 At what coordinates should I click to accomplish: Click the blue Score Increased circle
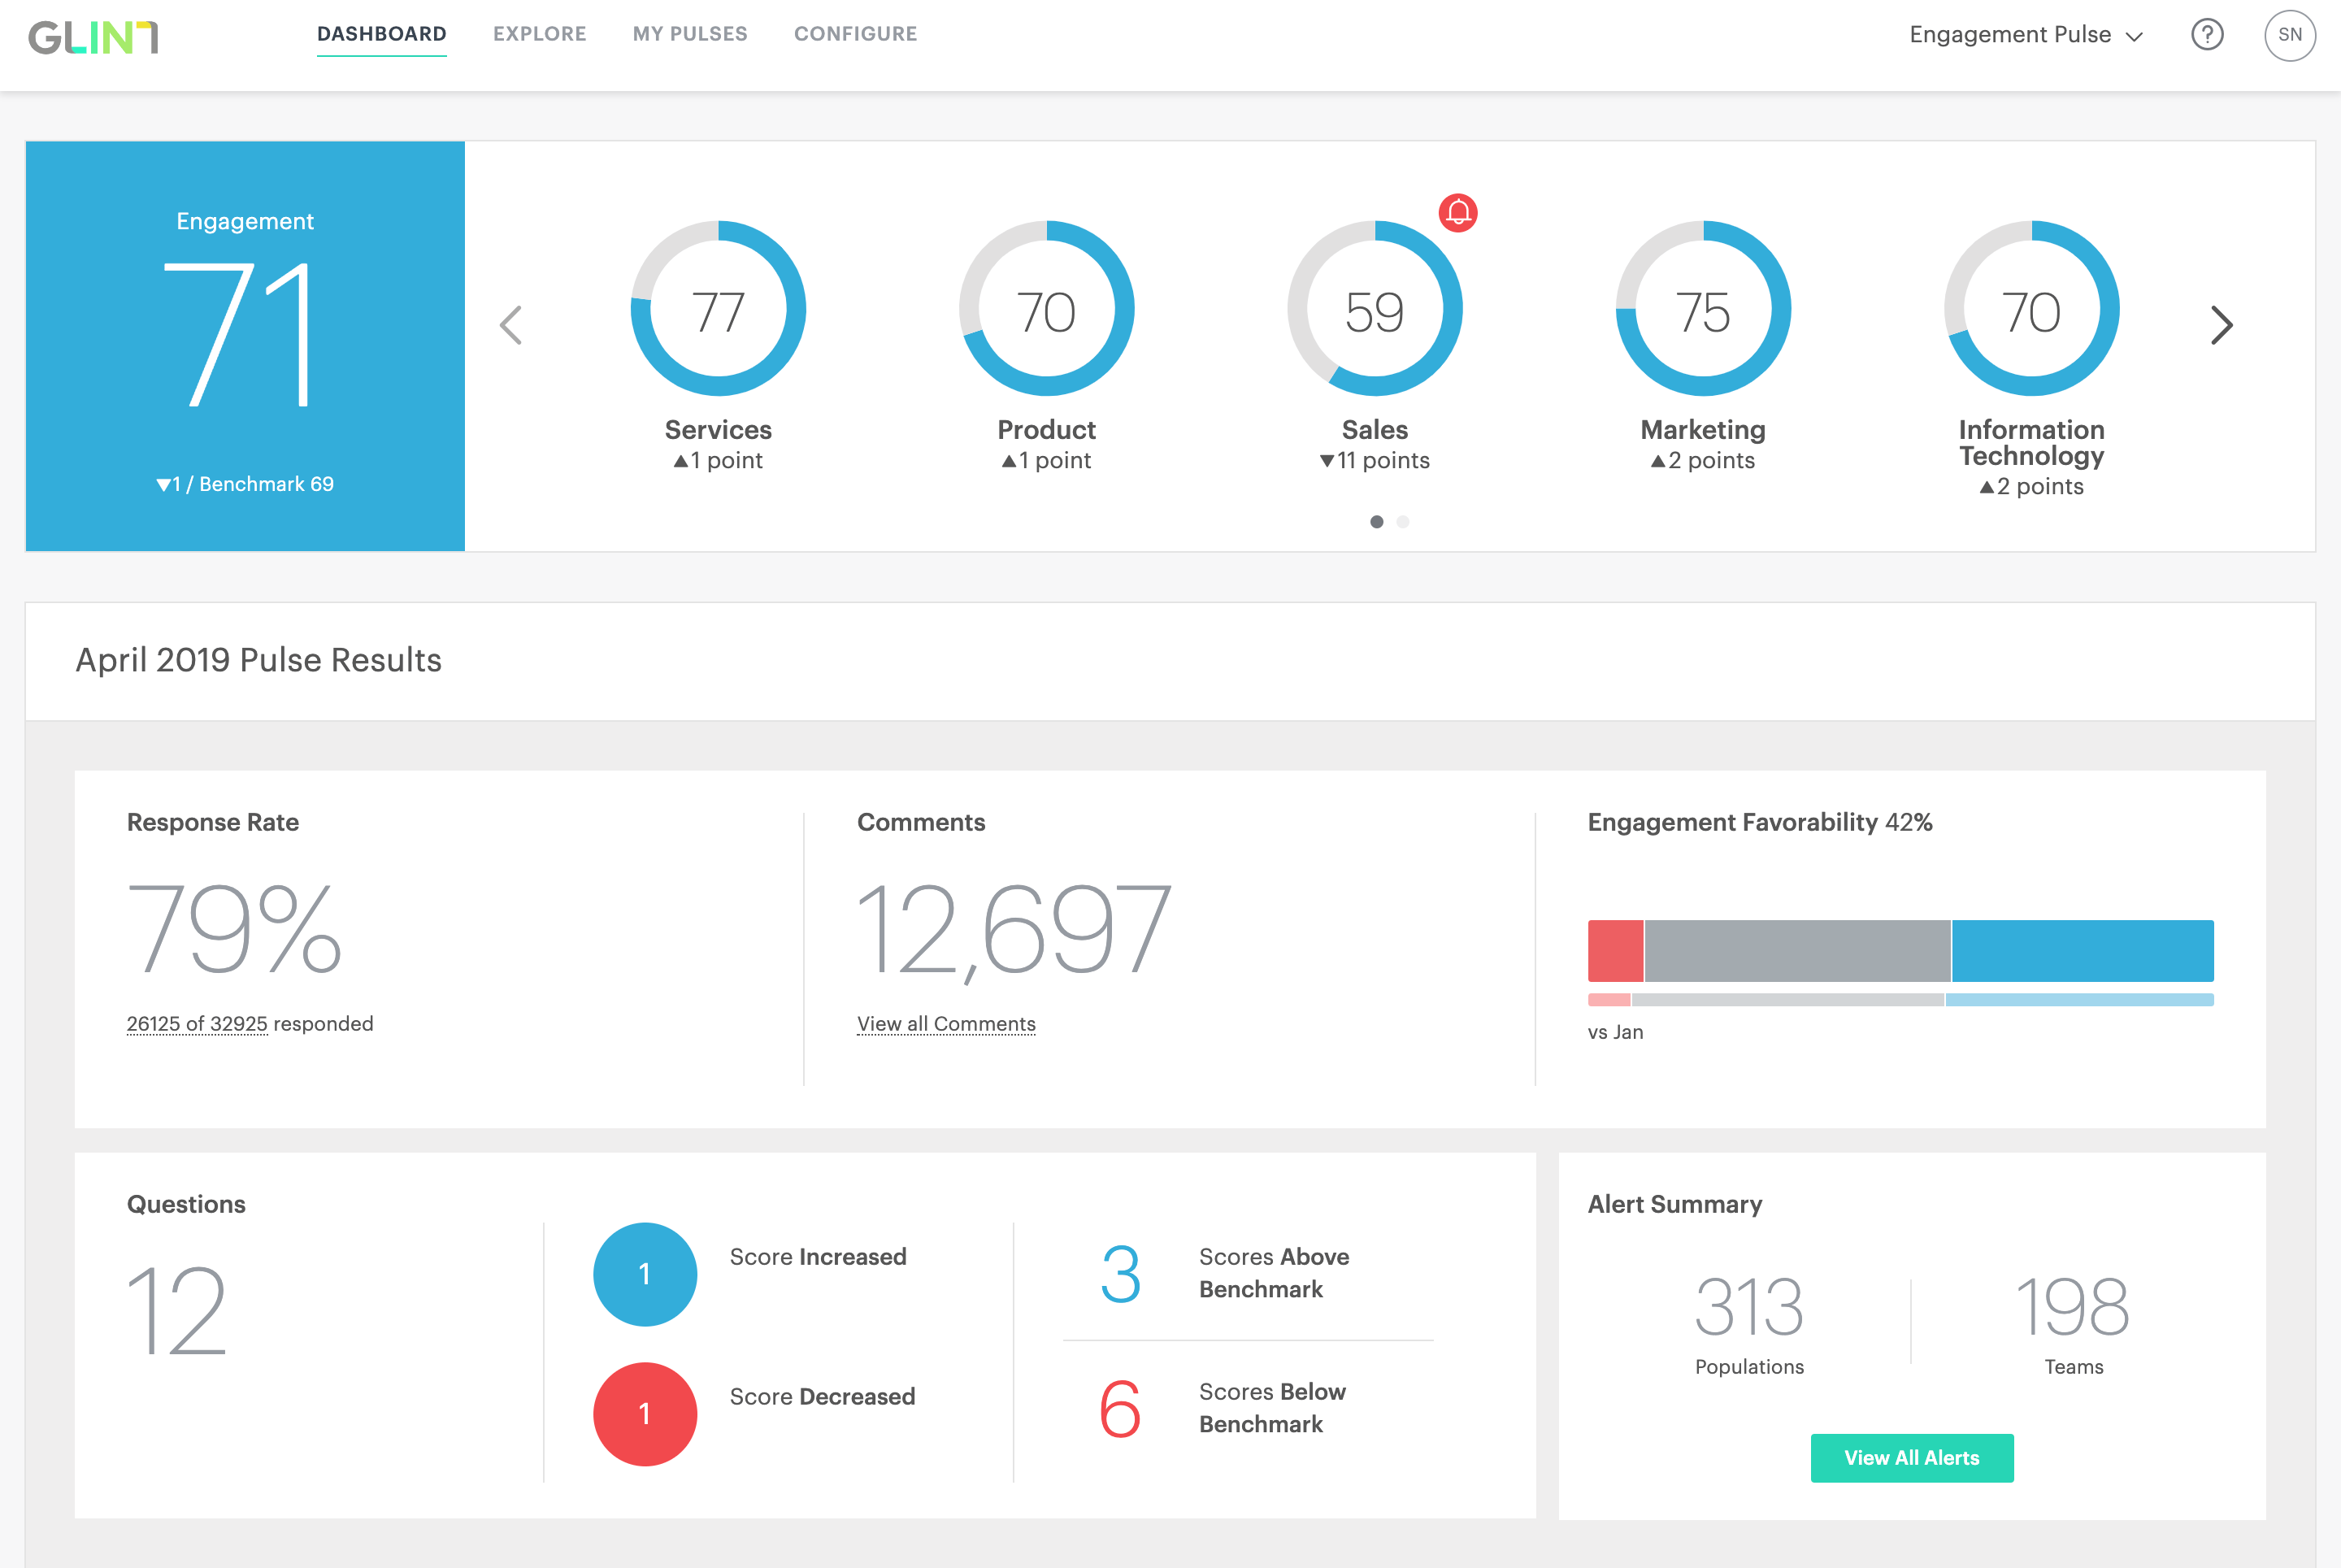click(645, 1273)
